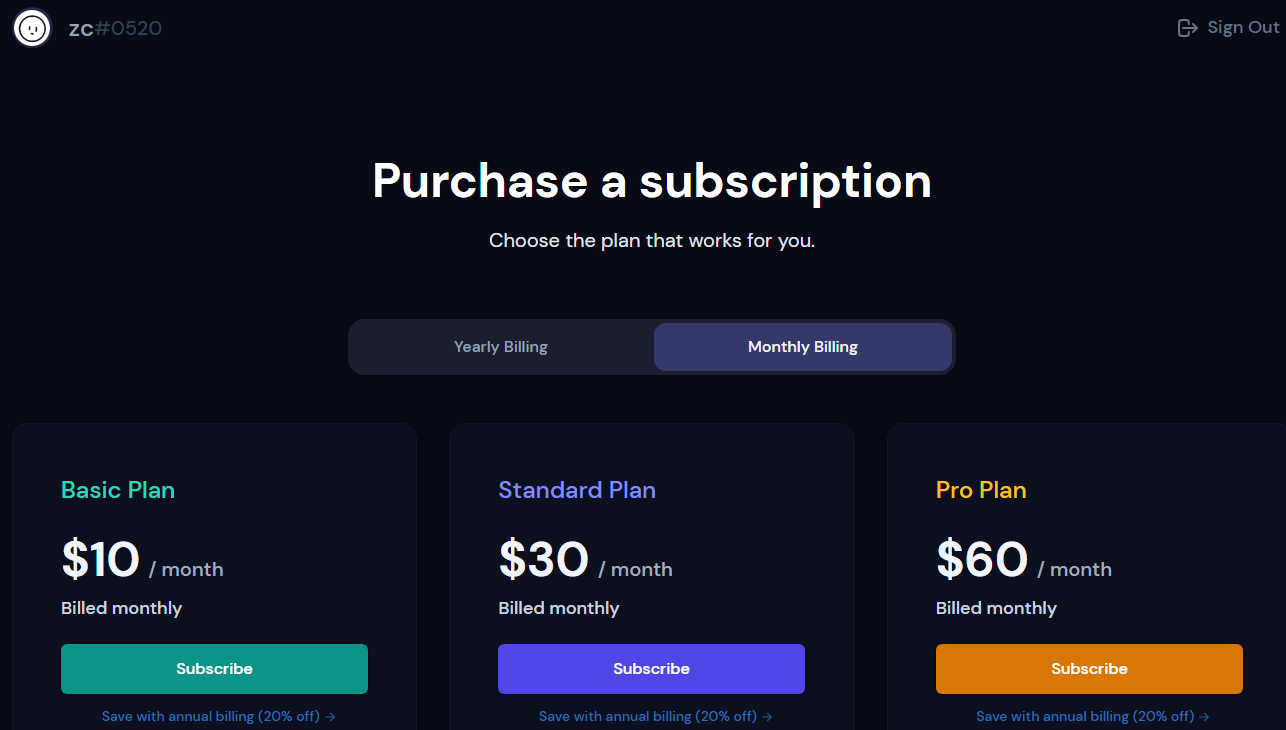Hit the orange Pro Plan Subscribe button
Screen dimensions: 1286x730
coord(1089,669)
